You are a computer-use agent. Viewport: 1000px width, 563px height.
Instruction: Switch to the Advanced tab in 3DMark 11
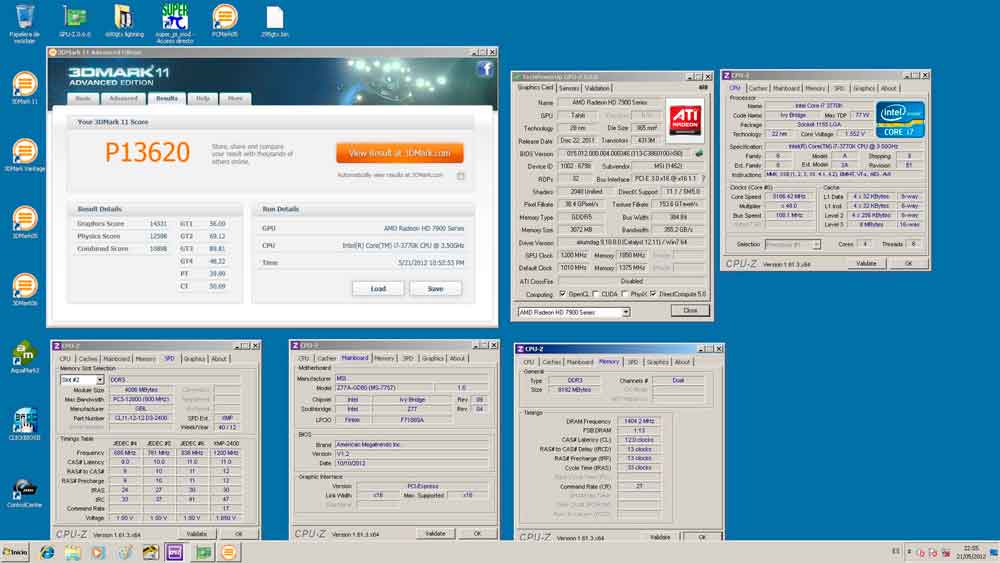[x=123, y=98]
